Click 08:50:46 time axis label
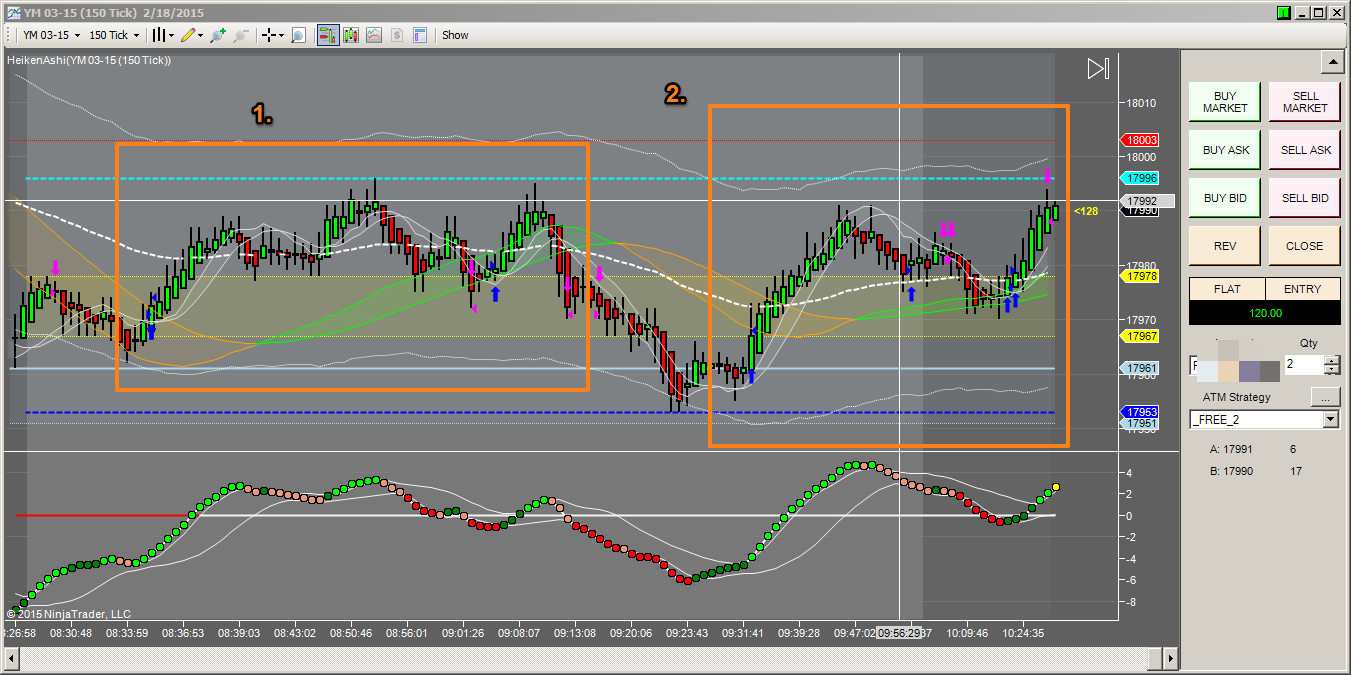 351,633
